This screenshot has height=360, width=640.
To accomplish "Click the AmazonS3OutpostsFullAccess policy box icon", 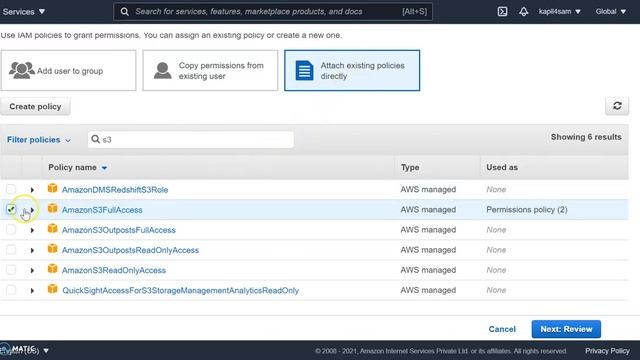I will [x=52, y=228].
